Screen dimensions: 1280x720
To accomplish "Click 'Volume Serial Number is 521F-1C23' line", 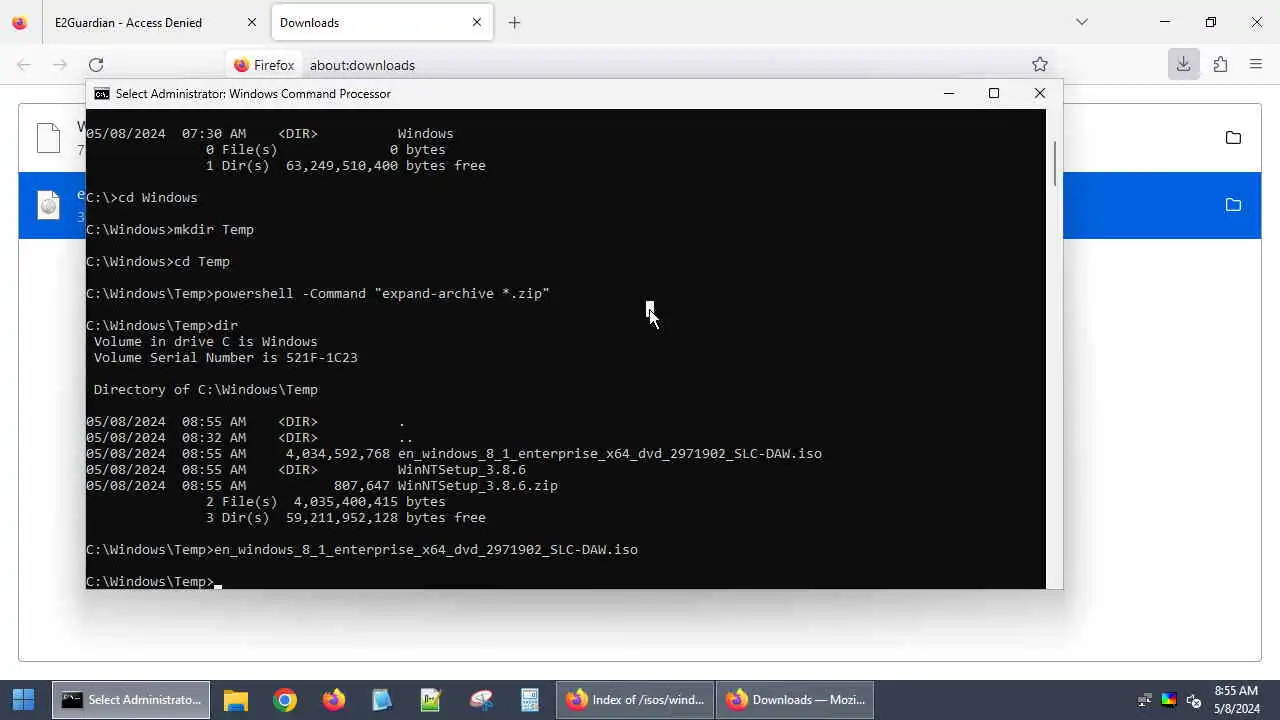I will (x=226, y=358).
